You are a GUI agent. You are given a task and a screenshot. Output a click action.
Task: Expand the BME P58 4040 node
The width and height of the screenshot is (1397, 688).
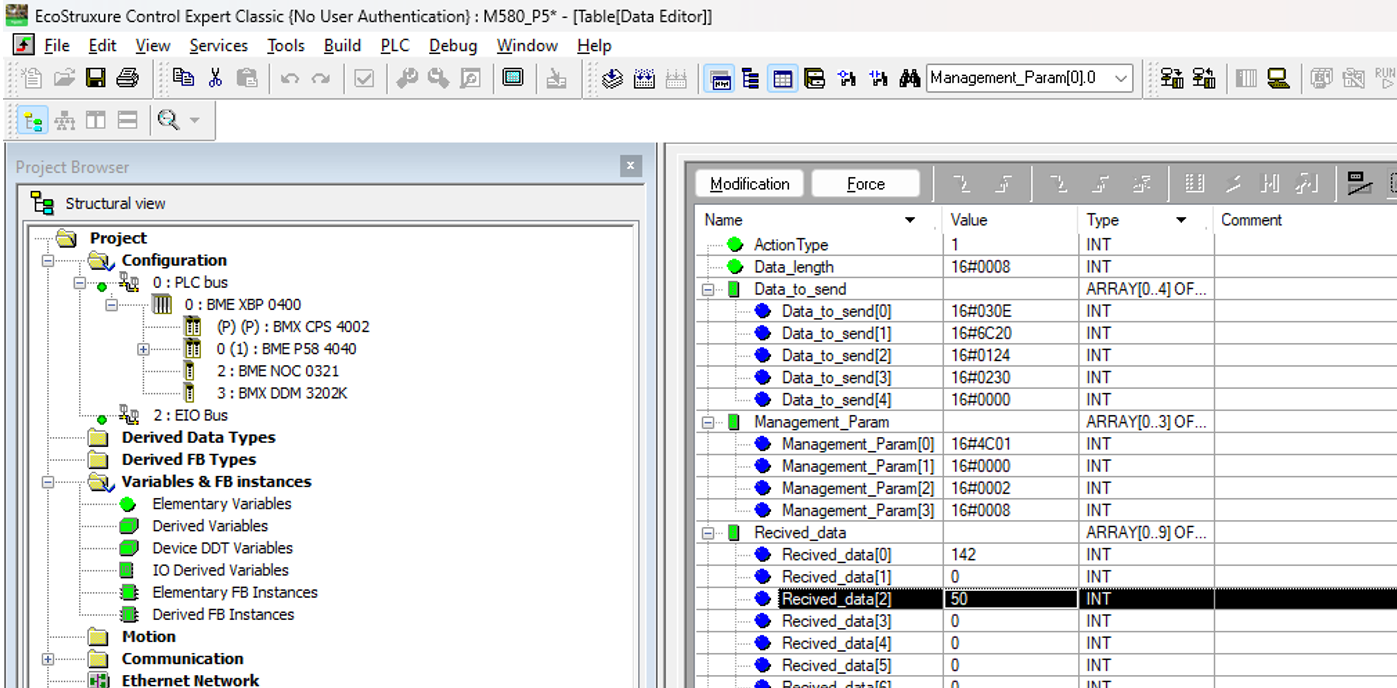(x=144, y=349)
